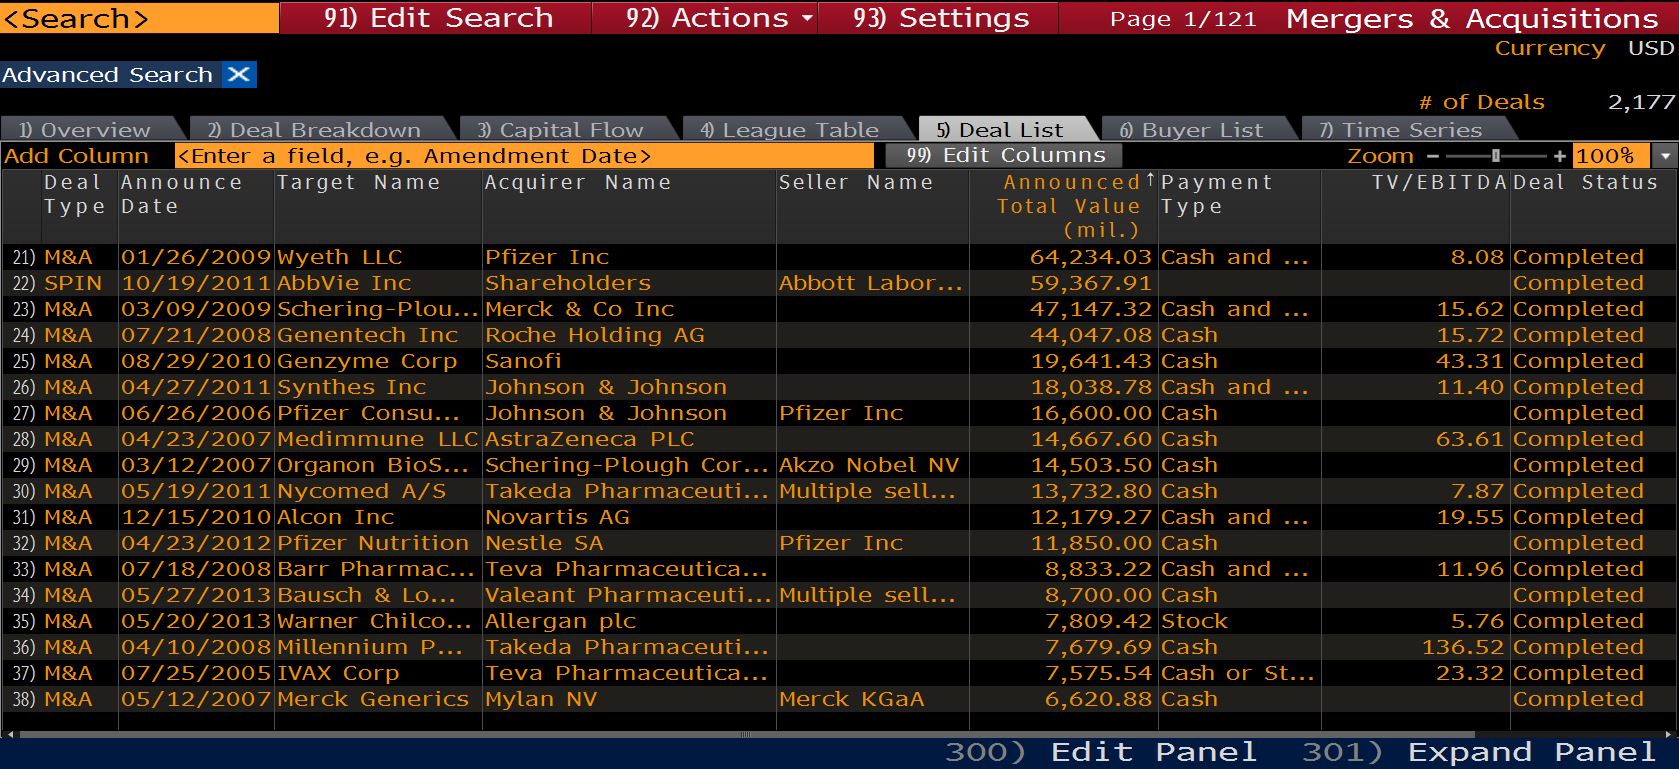Click Allergan plc acquirer
The width and height of the screenshot is (1679, 769).
[x=561, y=621]
